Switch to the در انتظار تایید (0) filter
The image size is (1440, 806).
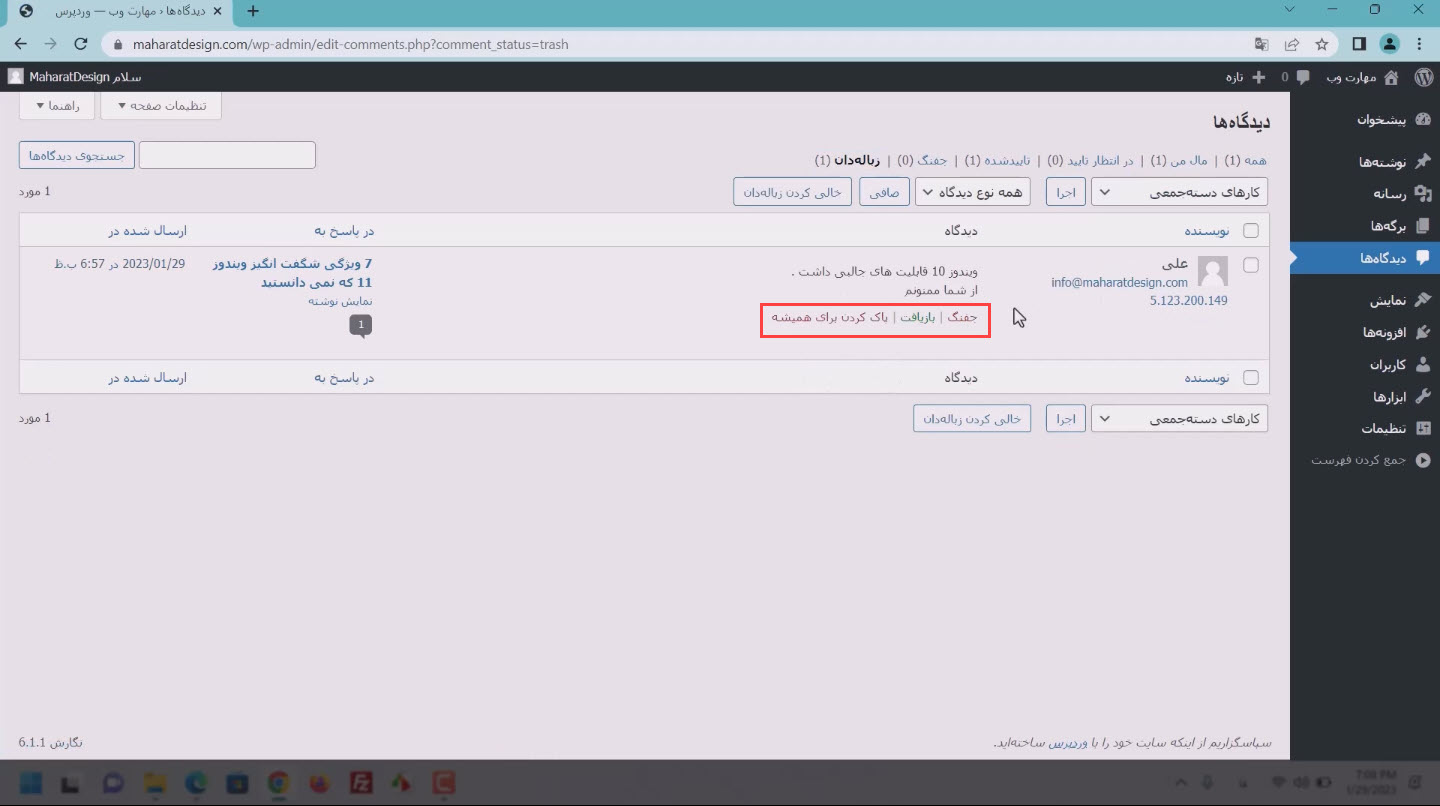[x=1090, y=160]
